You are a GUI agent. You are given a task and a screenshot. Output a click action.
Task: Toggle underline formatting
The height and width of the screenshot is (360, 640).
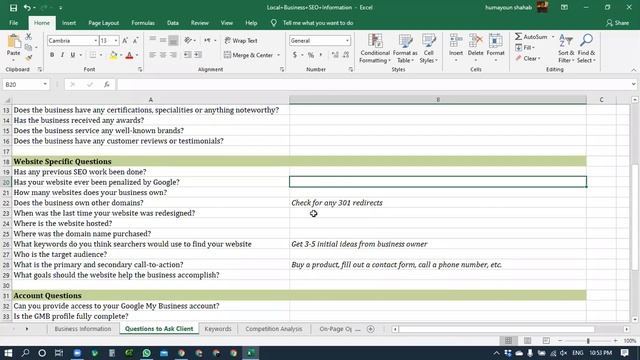[73, 55]
